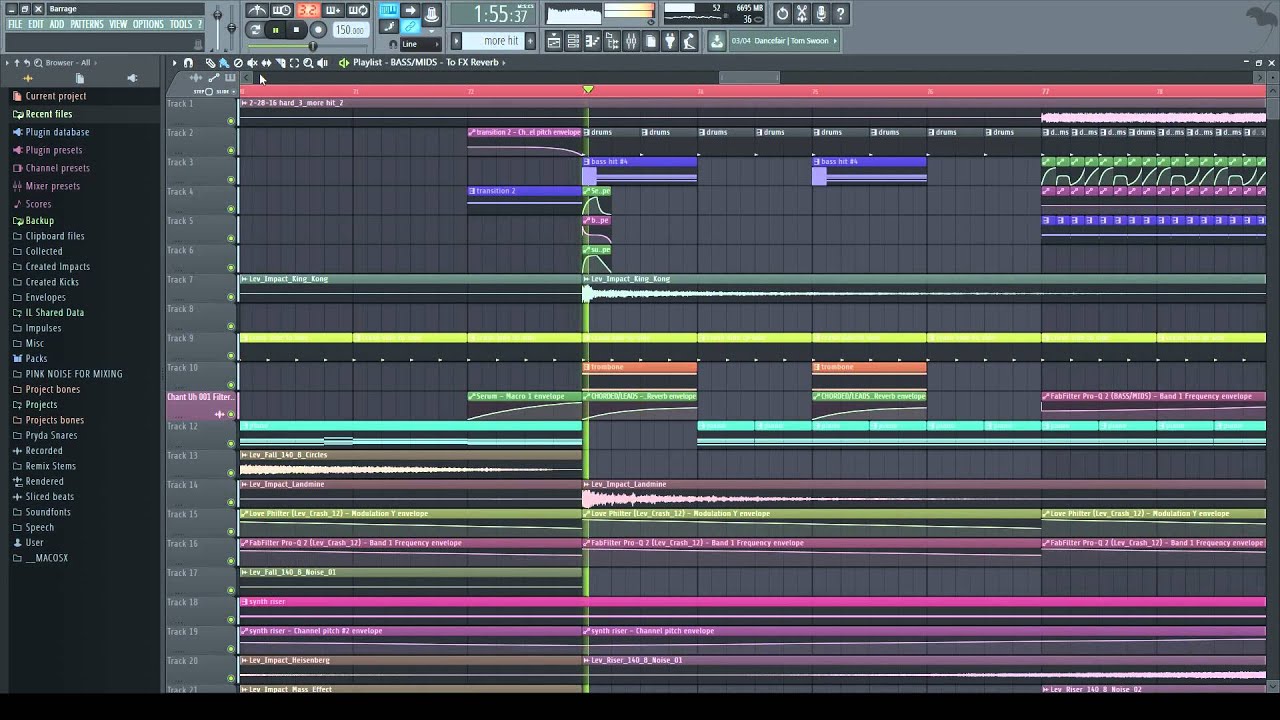Open the ADD menu

[x=57, y=24]
